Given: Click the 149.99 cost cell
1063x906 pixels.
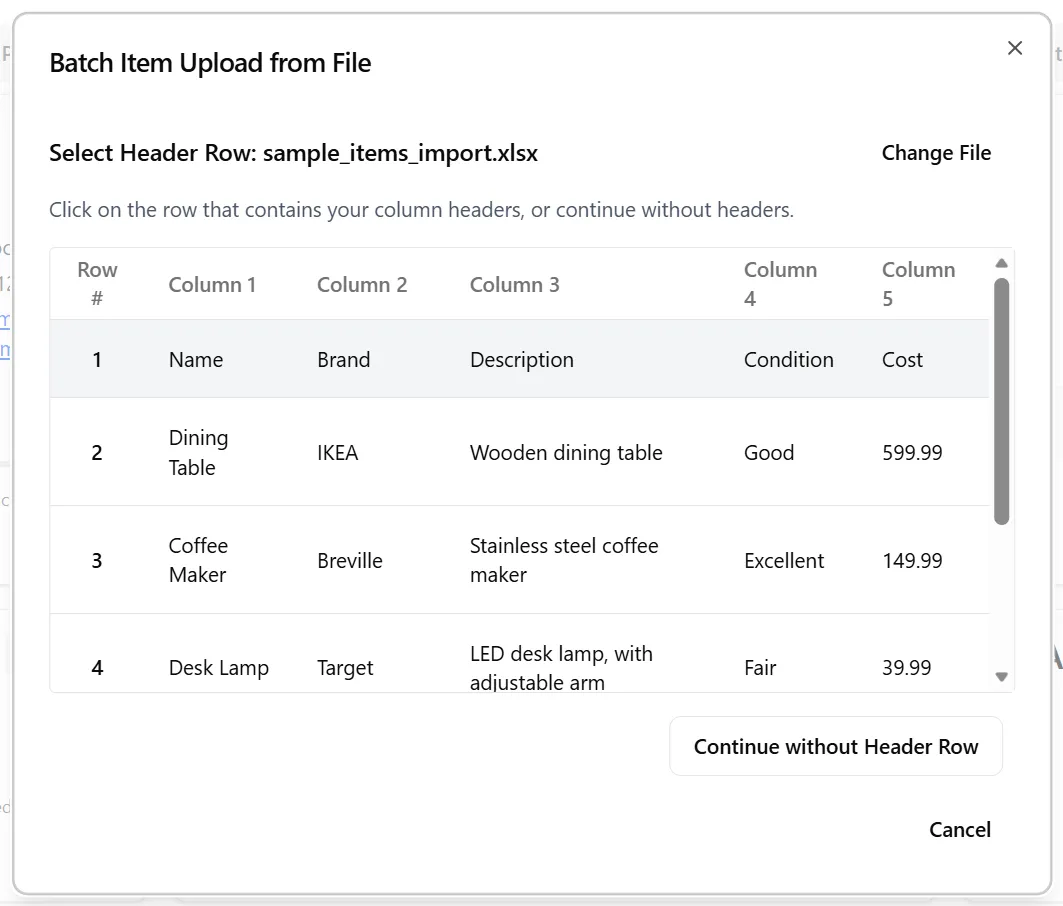Looking at the screenshot, I should point(912,560).
